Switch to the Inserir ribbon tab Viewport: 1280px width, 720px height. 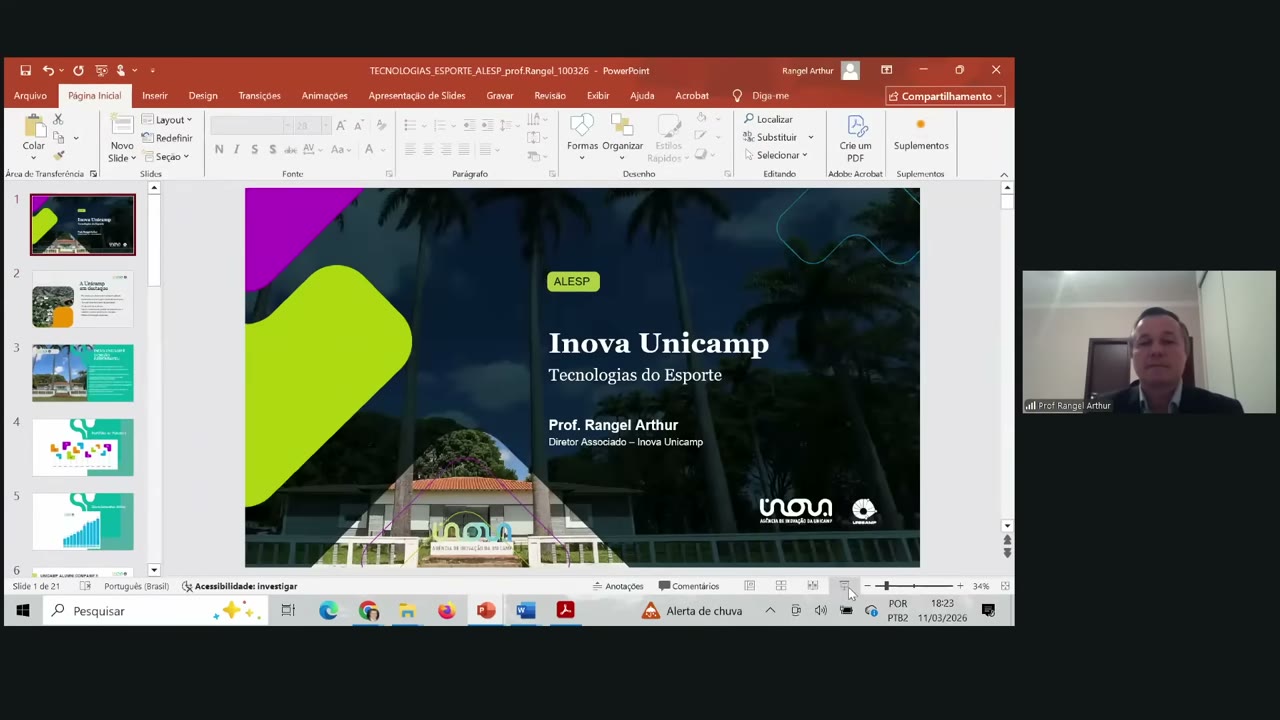coord(155,96)
